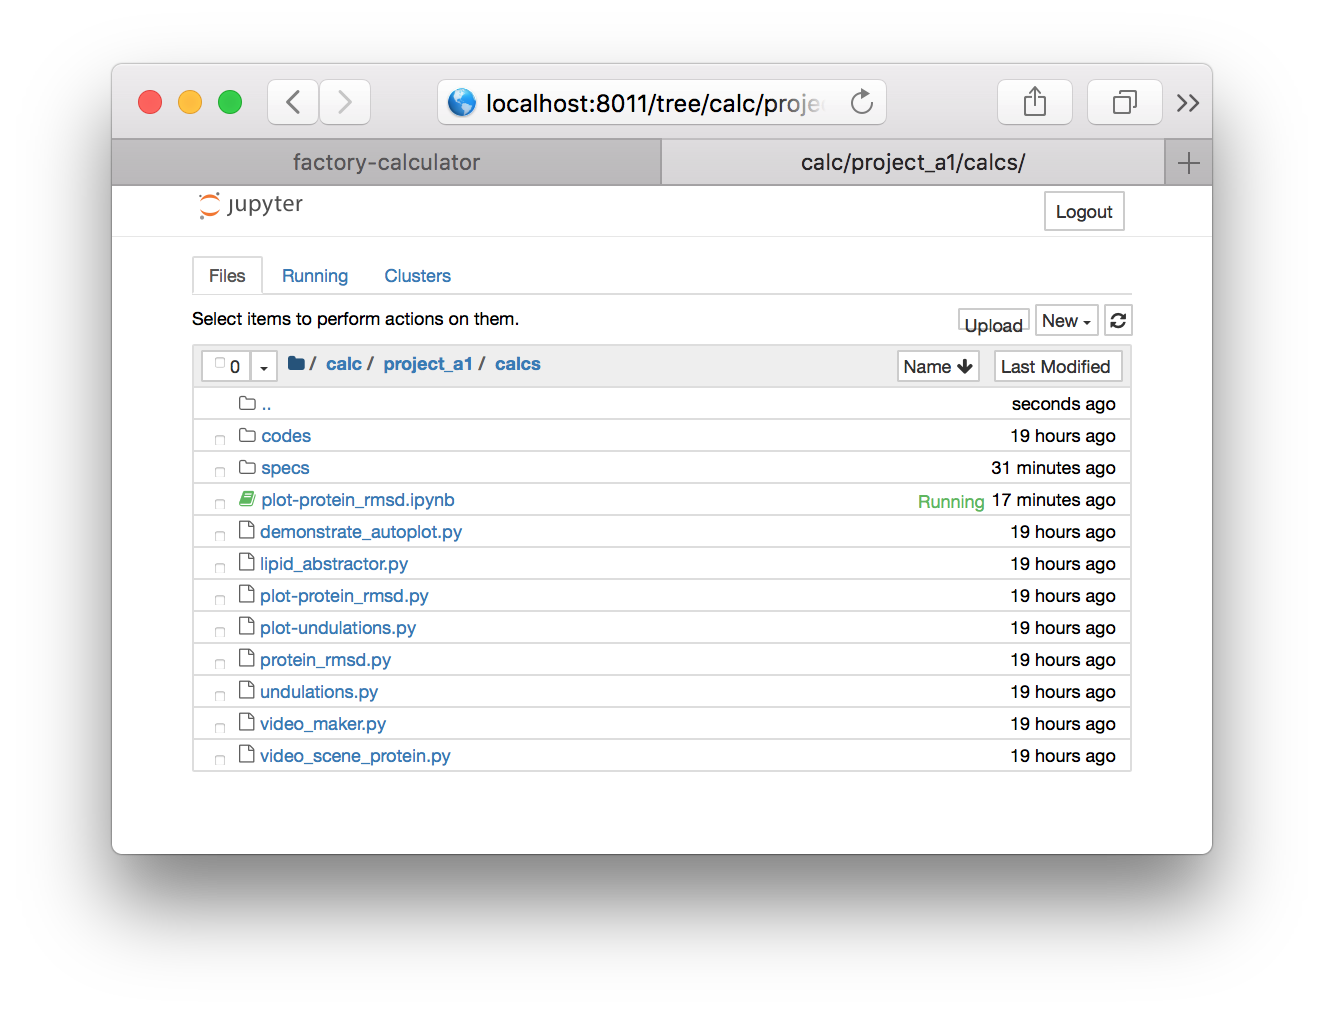This screenshot has height=1014, width=1324.
Task: Click the green Running status label
Action: click(x=951, y=501)
